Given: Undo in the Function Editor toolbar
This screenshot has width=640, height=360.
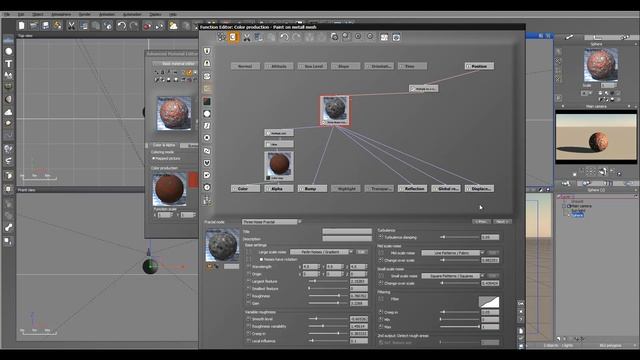Looking at the screenshot, I should click(284, 37).
